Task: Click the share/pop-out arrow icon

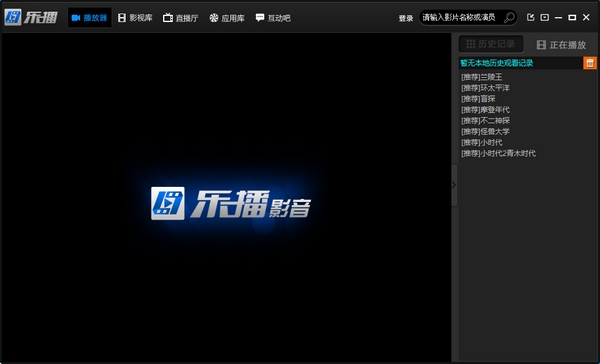Action: 530,17
